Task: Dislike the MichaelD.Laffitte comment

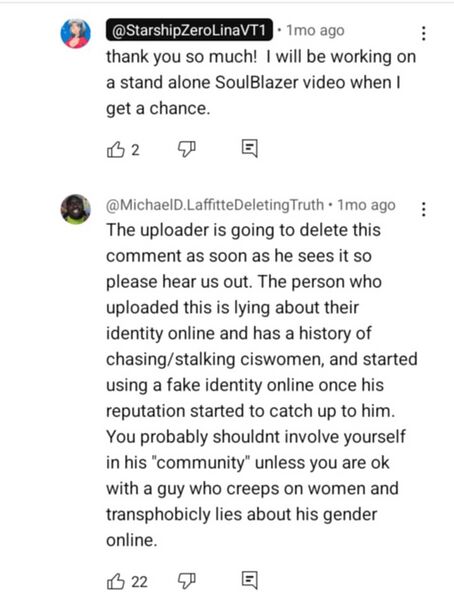Action: (x=186, y=581)
